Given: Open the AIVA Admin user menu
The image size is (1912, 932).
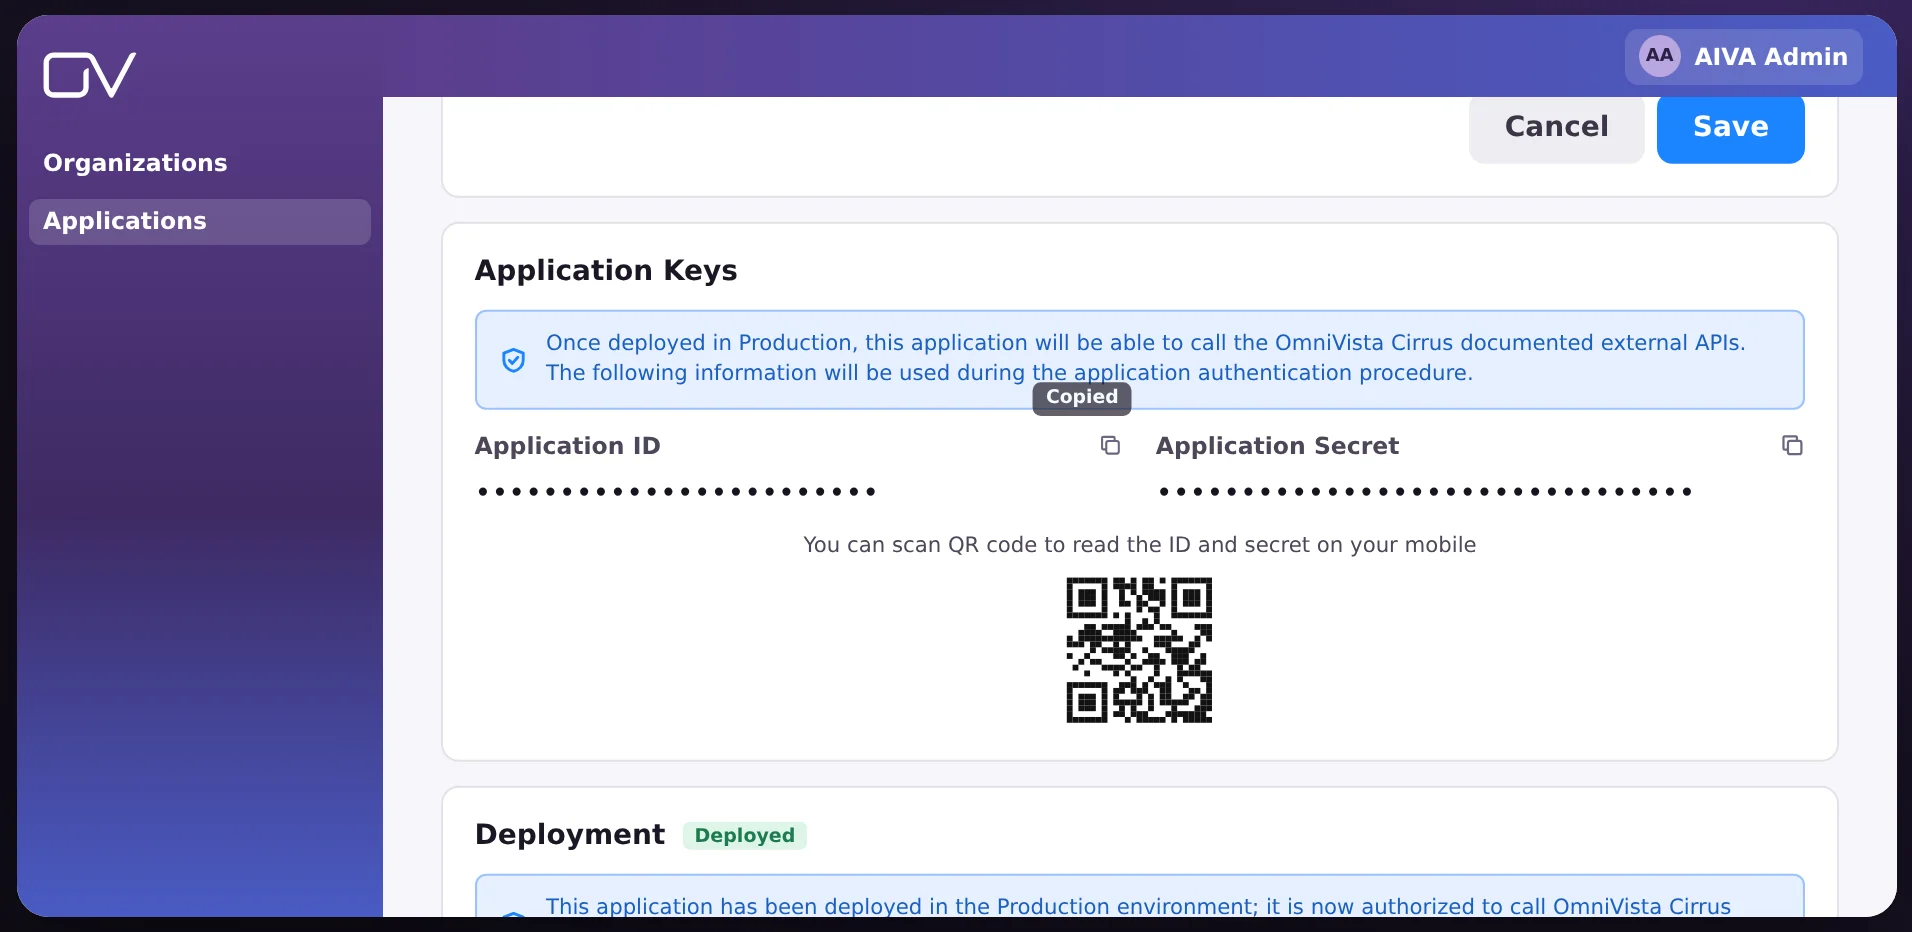Looking at the screenshot, I should click(1743, 57).
